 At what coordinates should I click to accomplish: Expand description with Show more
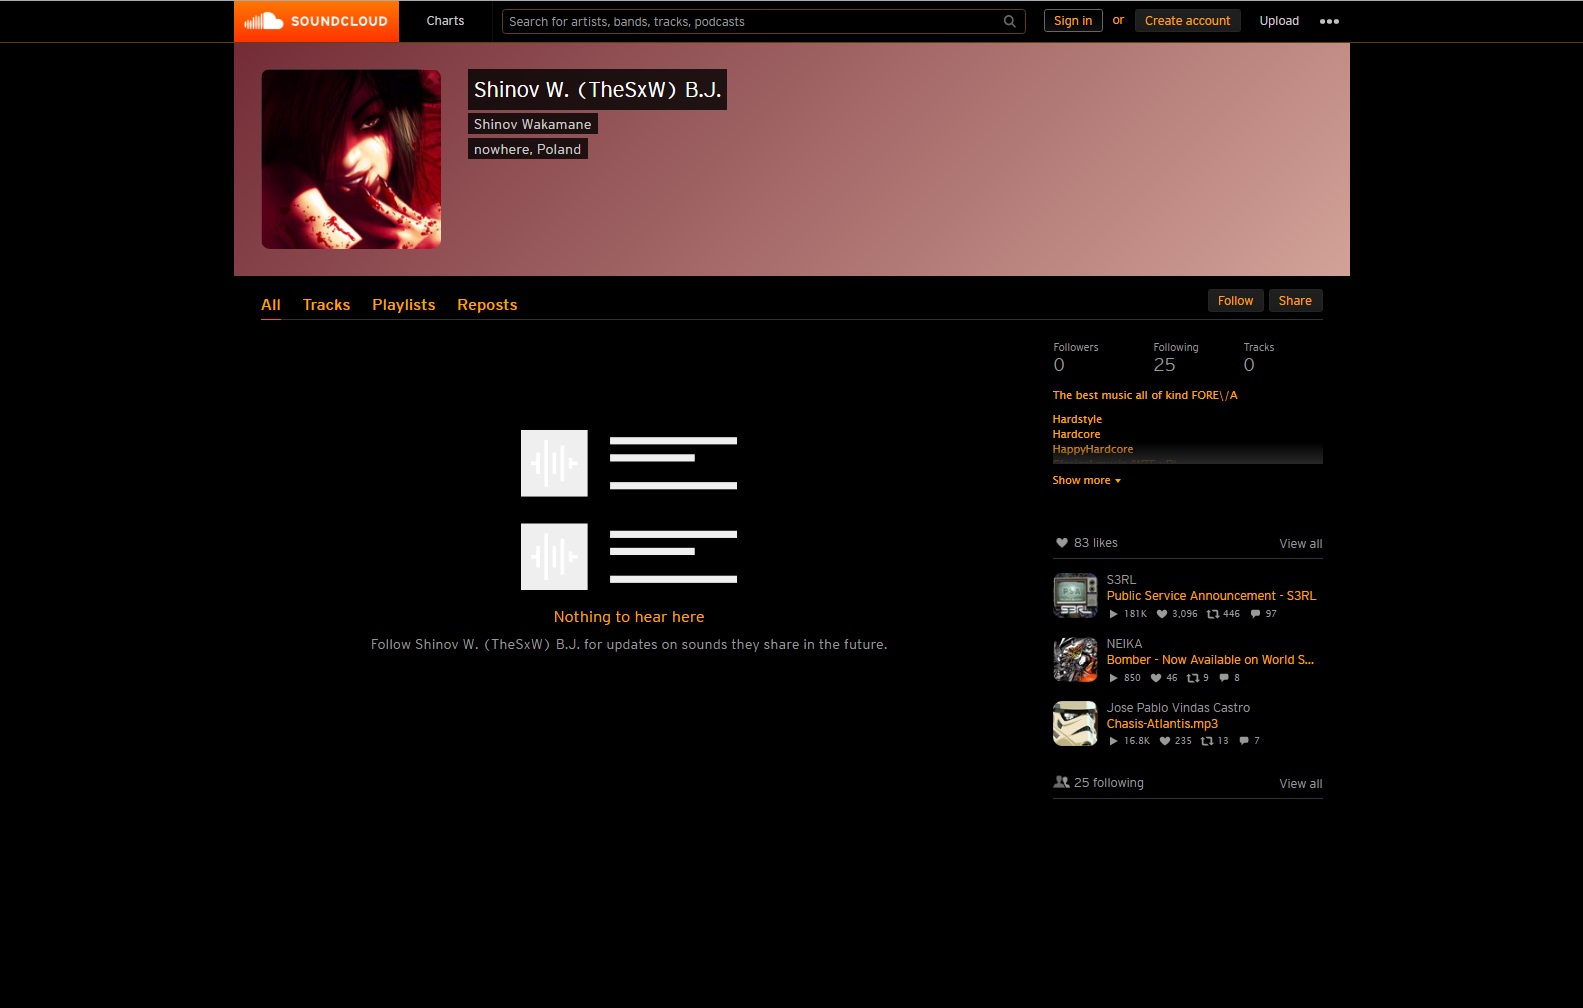coord(1086,481)
